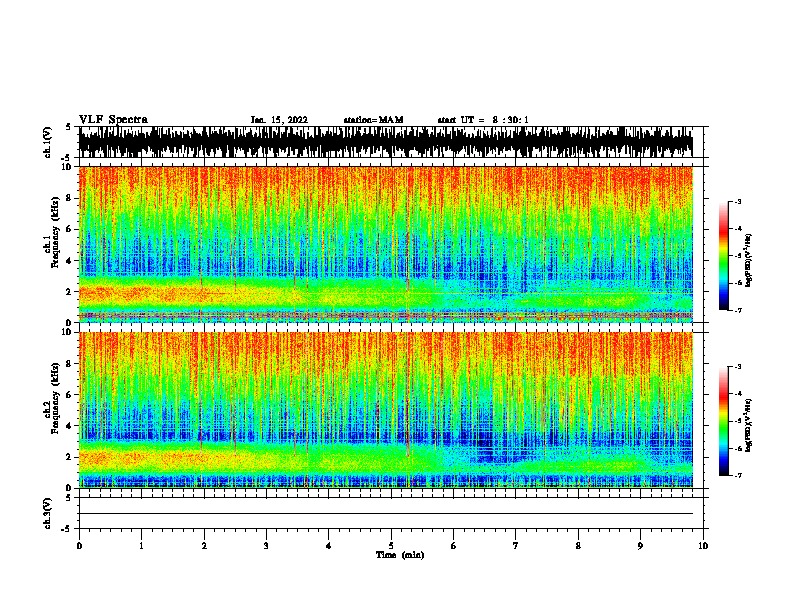
Task: Select the Jan. 15, 2022 date text
Action: 279,120
